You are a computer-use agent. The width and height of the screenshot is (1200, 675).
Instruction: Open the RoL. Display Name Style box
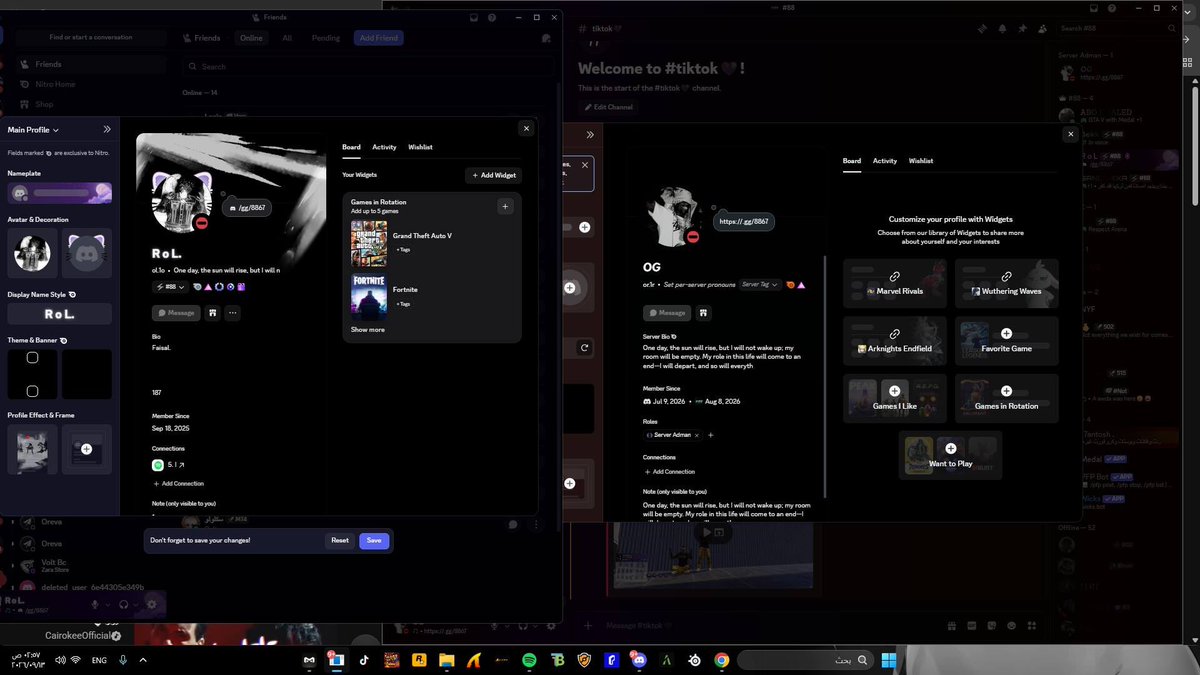59,314
